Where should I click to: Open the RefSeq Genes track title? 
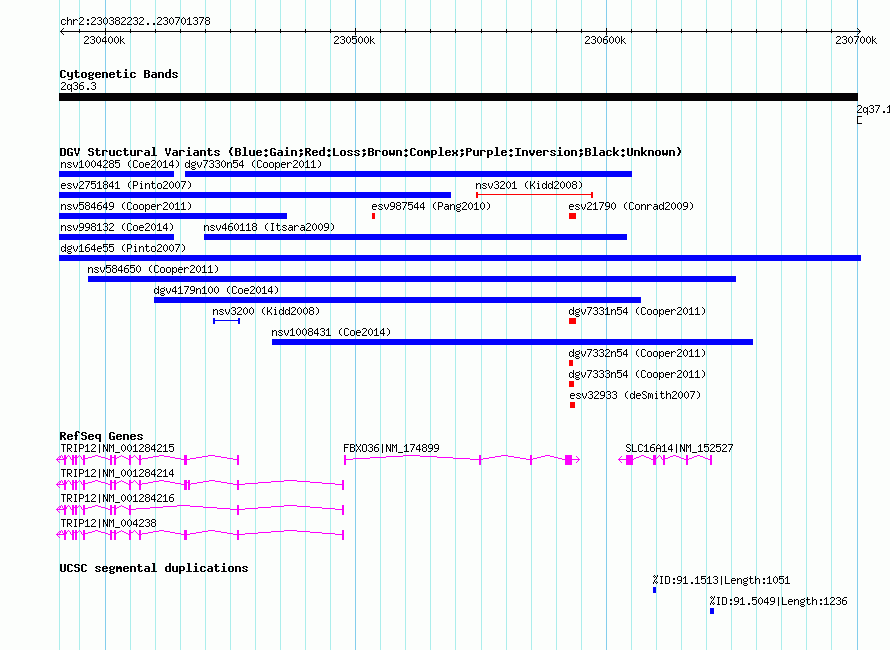pyautogui.click(x=101, y=436)
